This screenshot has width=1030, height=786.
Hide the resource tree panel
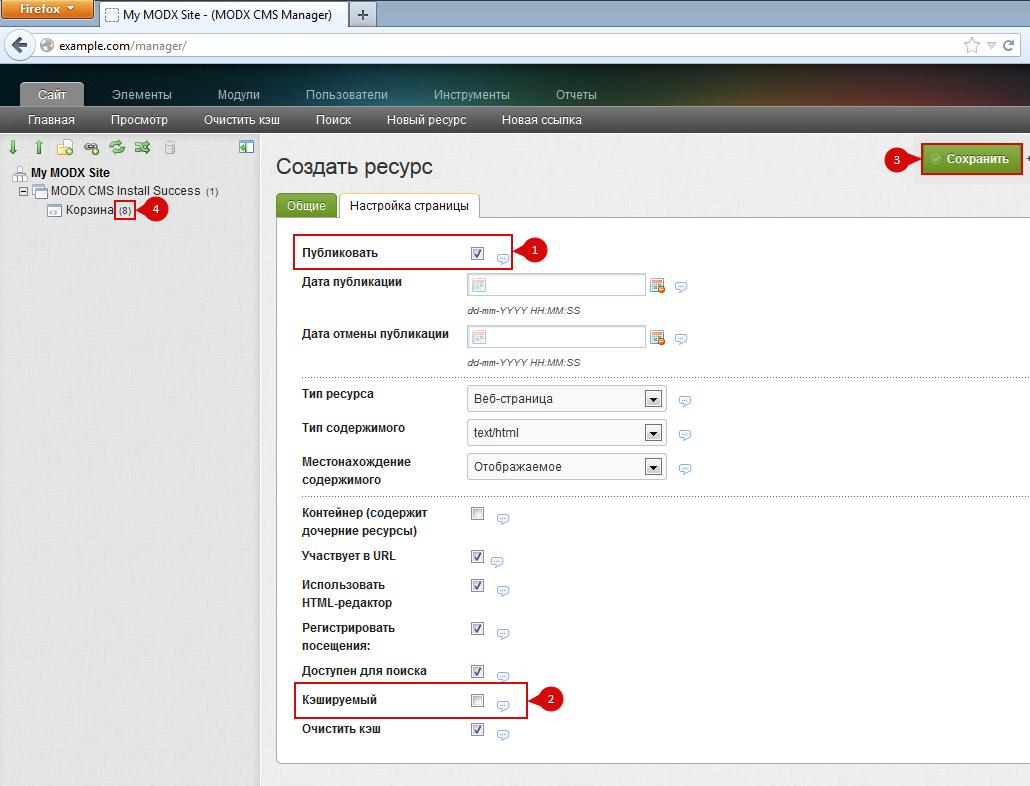(x=246, y=147)
